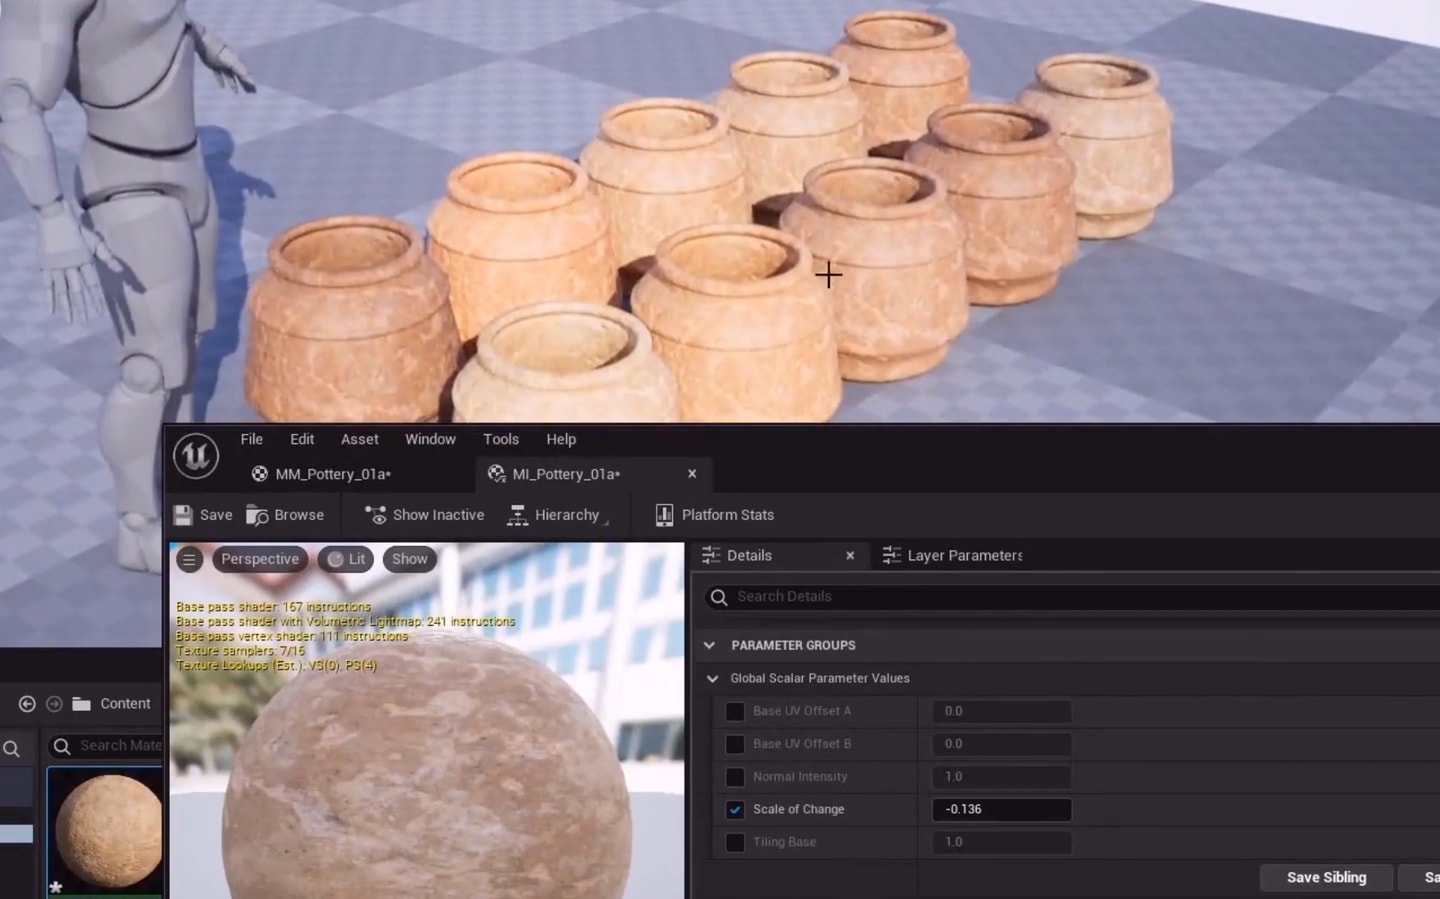1440x899 pixels.
Task: Uncheck the Scale of Change override
Action: [x=735, y=809]
